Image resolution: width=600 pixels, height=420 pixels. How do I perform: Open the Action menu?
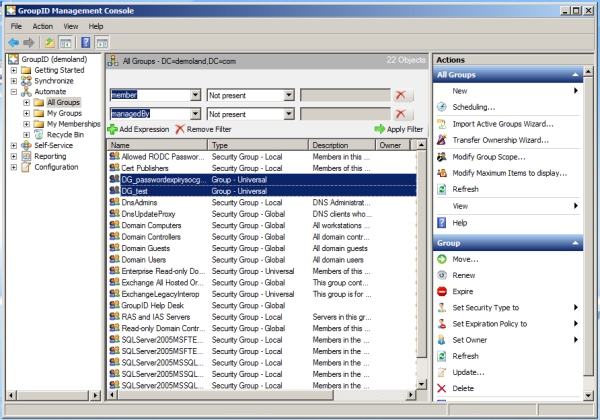click(x=42, y=26)
